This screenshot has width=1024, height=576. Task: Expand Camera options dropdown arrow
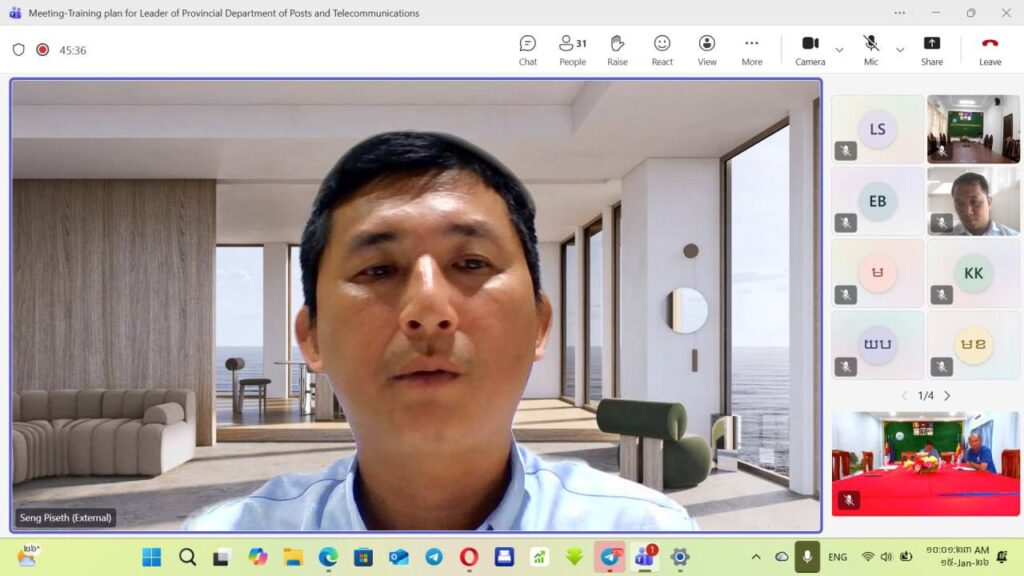pos(839,50)
